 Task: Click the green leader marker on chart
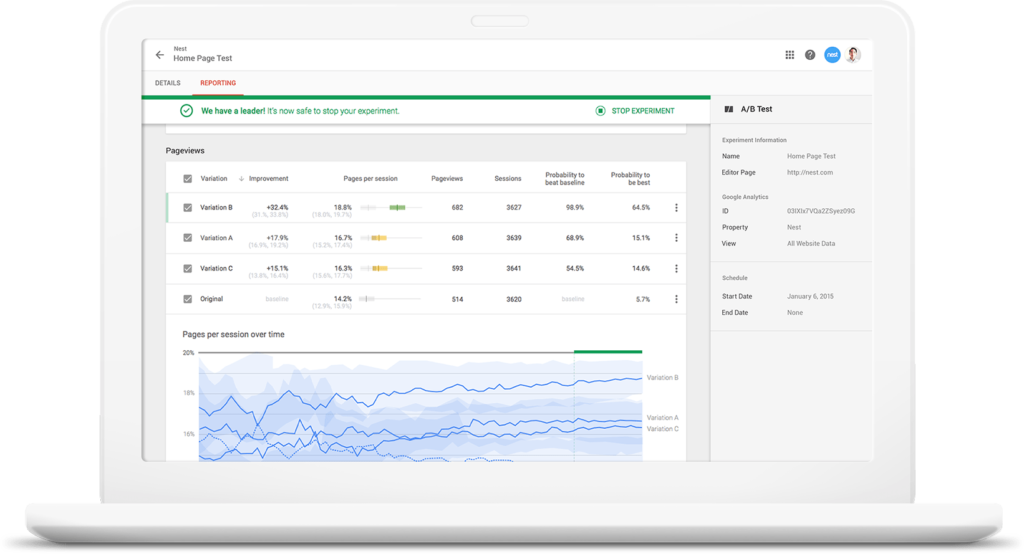608,351
